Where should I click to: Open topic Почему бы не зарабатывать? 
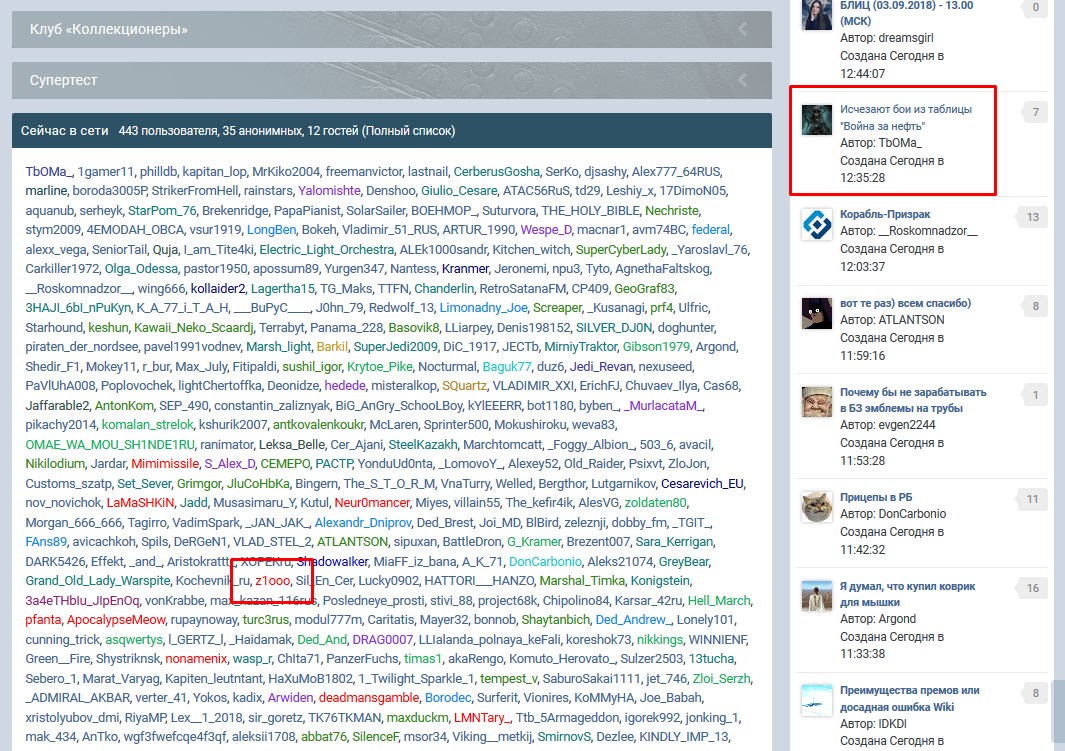pyautogui.click(x=913, y=400)
